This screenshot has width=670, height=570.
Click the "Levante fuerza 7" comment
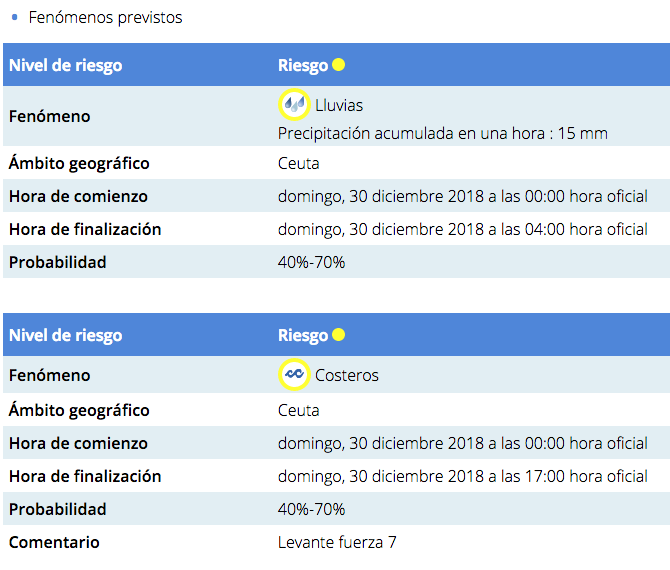coord(337,542)
